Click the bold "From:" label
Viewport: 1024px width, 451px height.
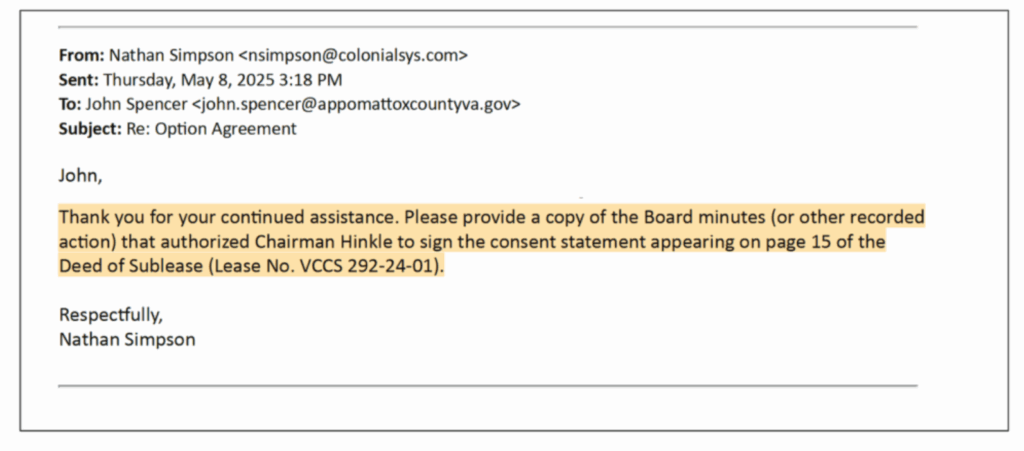[x=81, y=55]
